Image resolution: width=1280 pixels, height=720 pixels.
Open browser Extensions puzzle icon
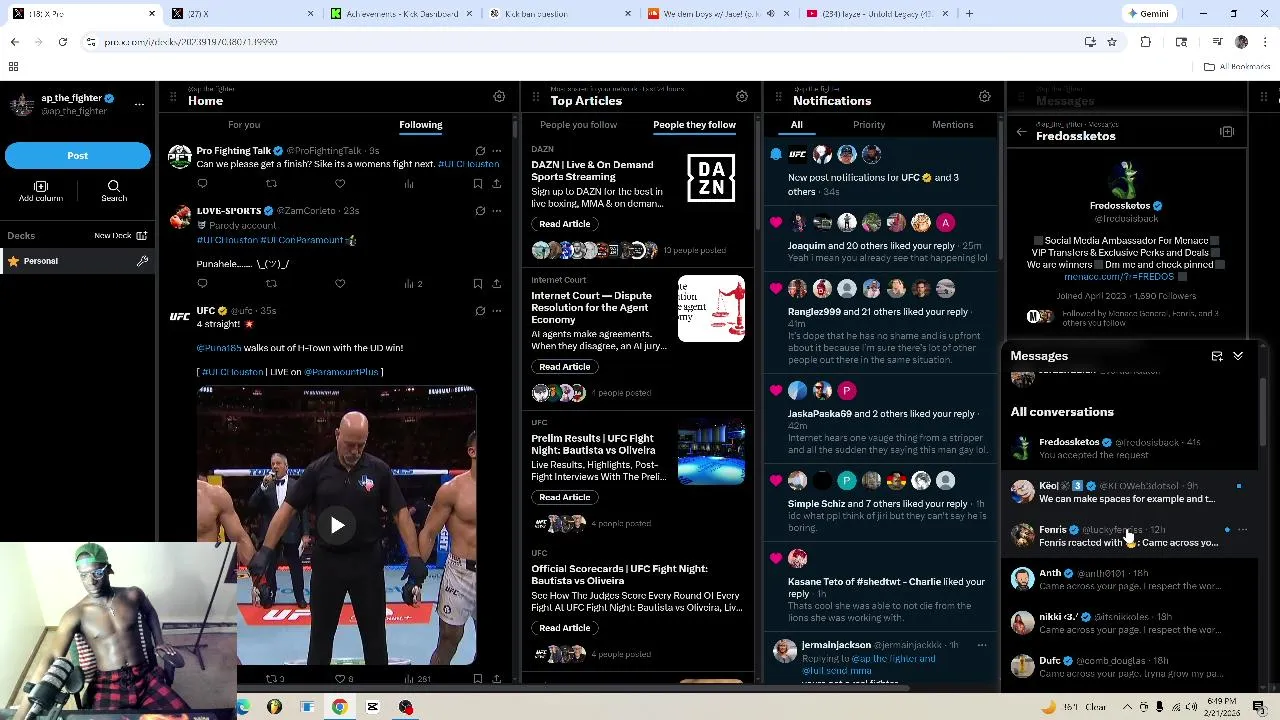tap(1146, 42)
